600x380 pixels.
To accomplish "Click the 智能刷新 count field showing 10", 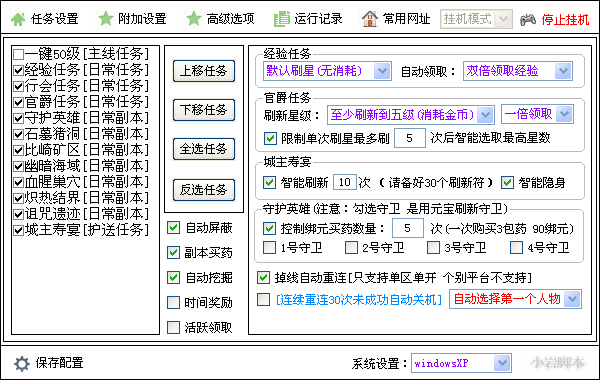I will [x=345, y=182].
